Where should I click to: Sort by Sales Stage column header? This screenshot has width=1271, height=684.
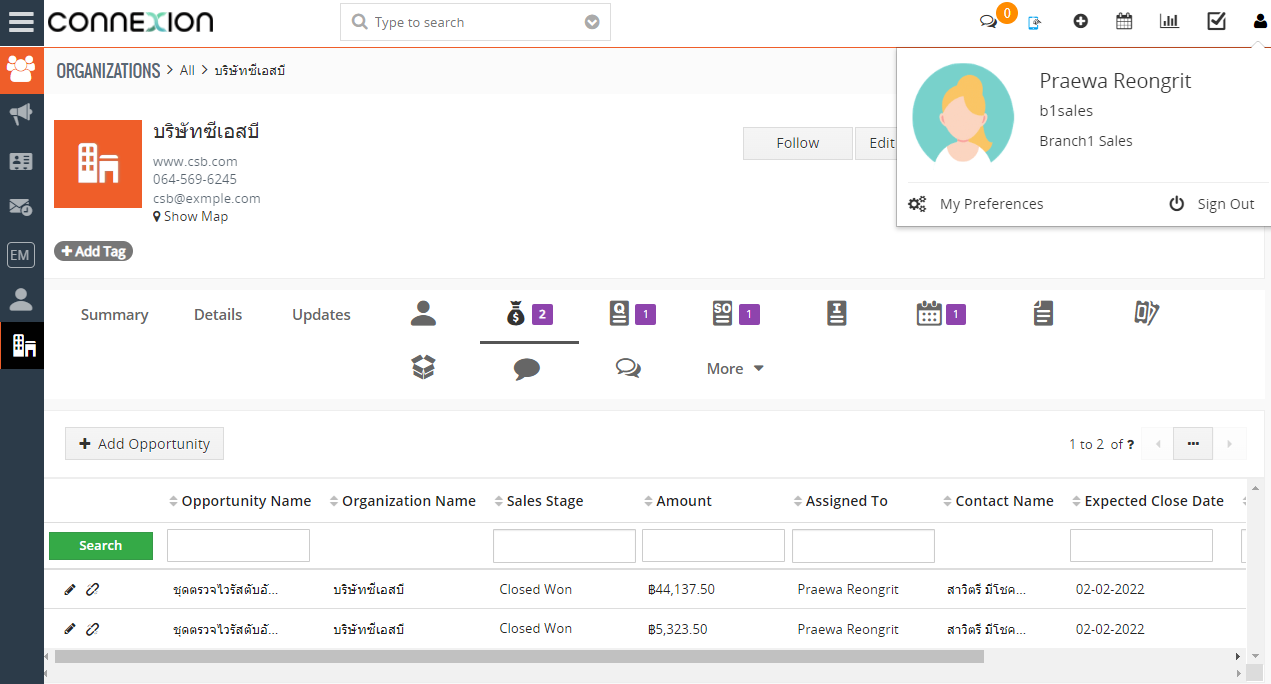(x=544, y=501)
